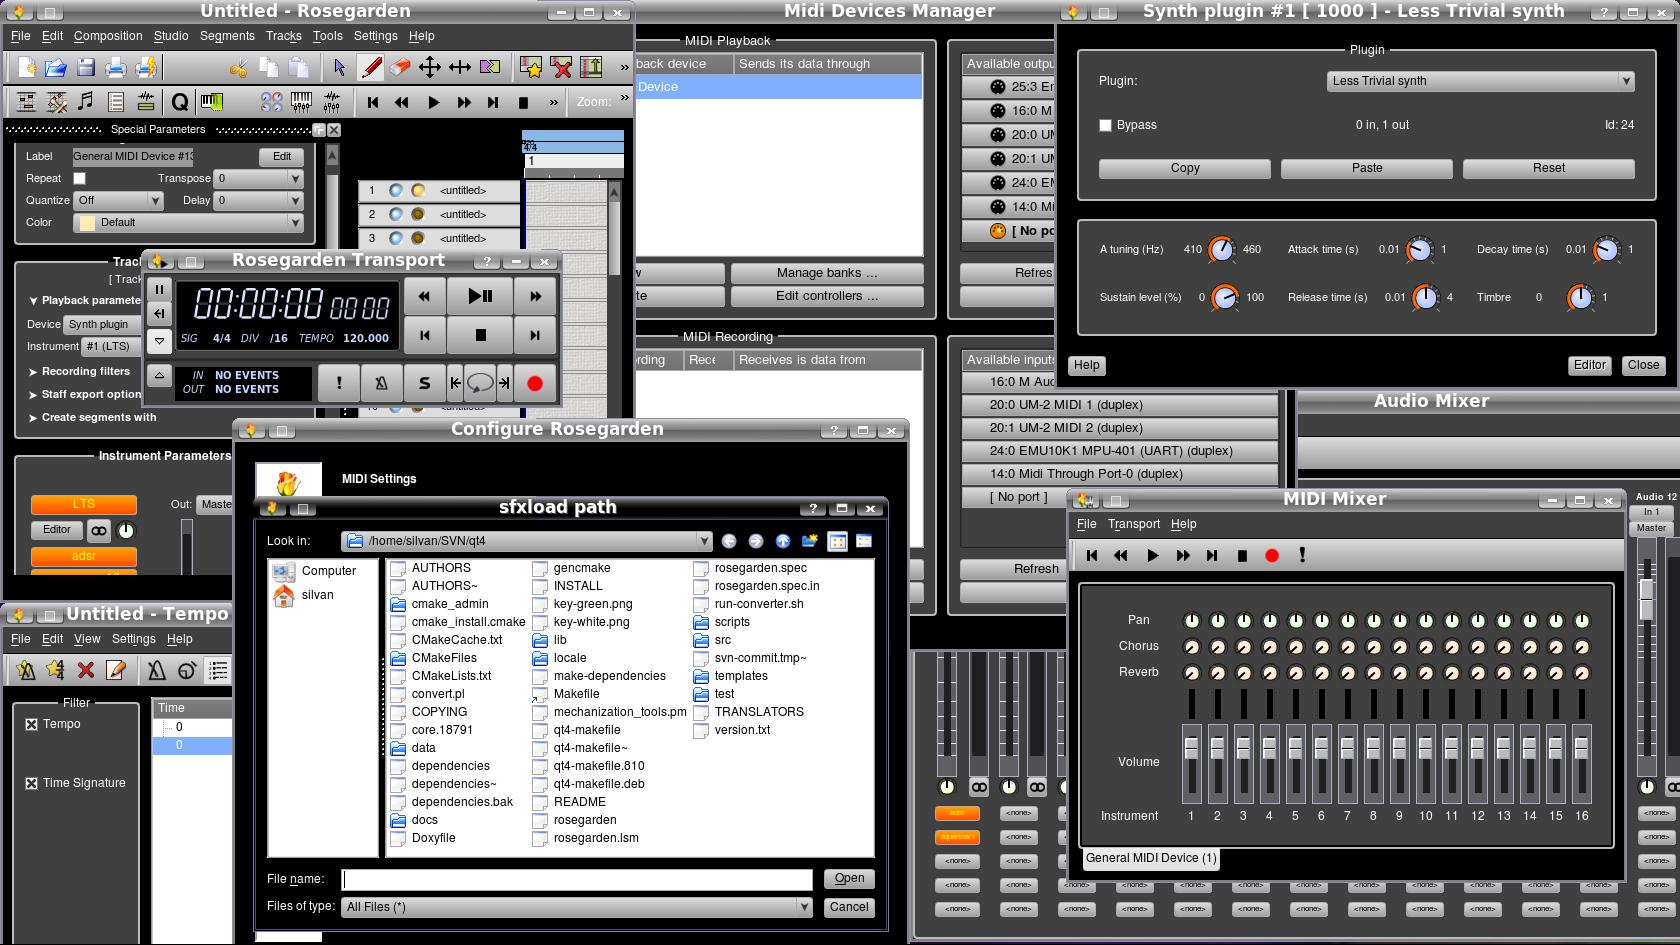Click play/pause in Rosegarden Transport
This screenshot has width=1680, height=945.
click(480, 296)
